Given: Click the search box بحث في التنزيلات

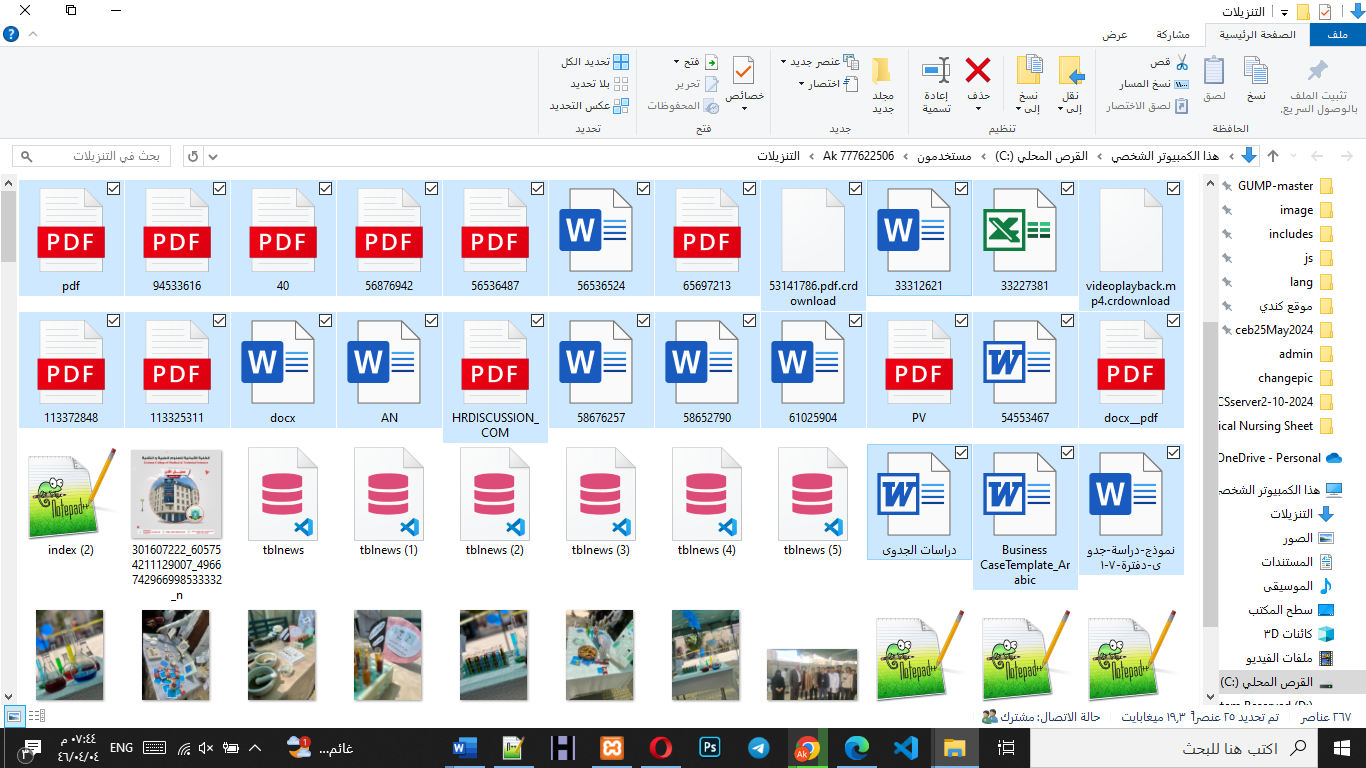Looking at the screenshot, I should tap(92, 156).
